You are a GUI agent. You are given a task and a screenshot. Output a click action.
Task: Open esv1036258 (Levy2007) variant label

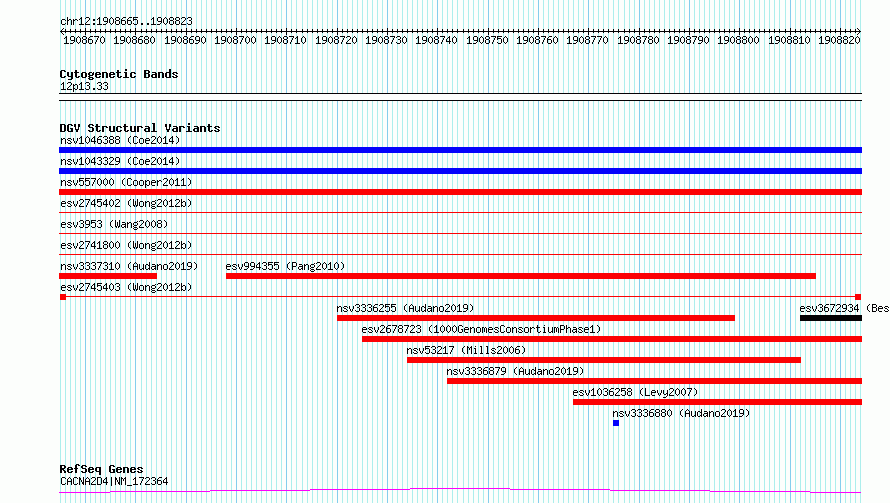click(x=635, y=392)
